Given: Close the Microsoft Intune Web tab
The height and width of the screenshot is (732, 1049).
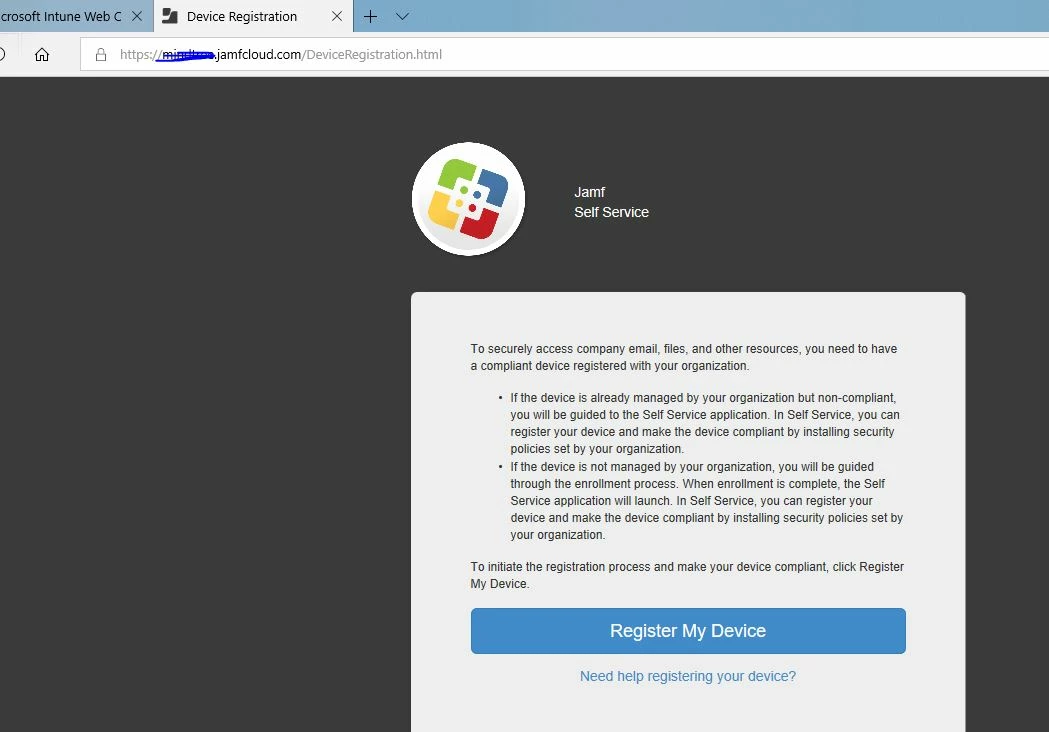Looking at the screenshot, I should pyautogui.click(x=137, y=16).
